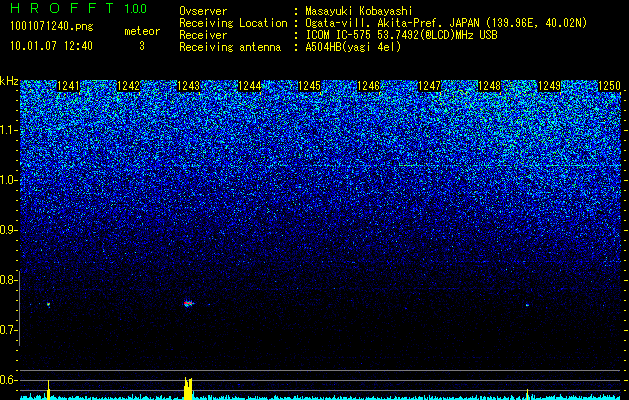Screen dimensions: 629x400
Task: Click the 1250 time marker
Action: 609,86
